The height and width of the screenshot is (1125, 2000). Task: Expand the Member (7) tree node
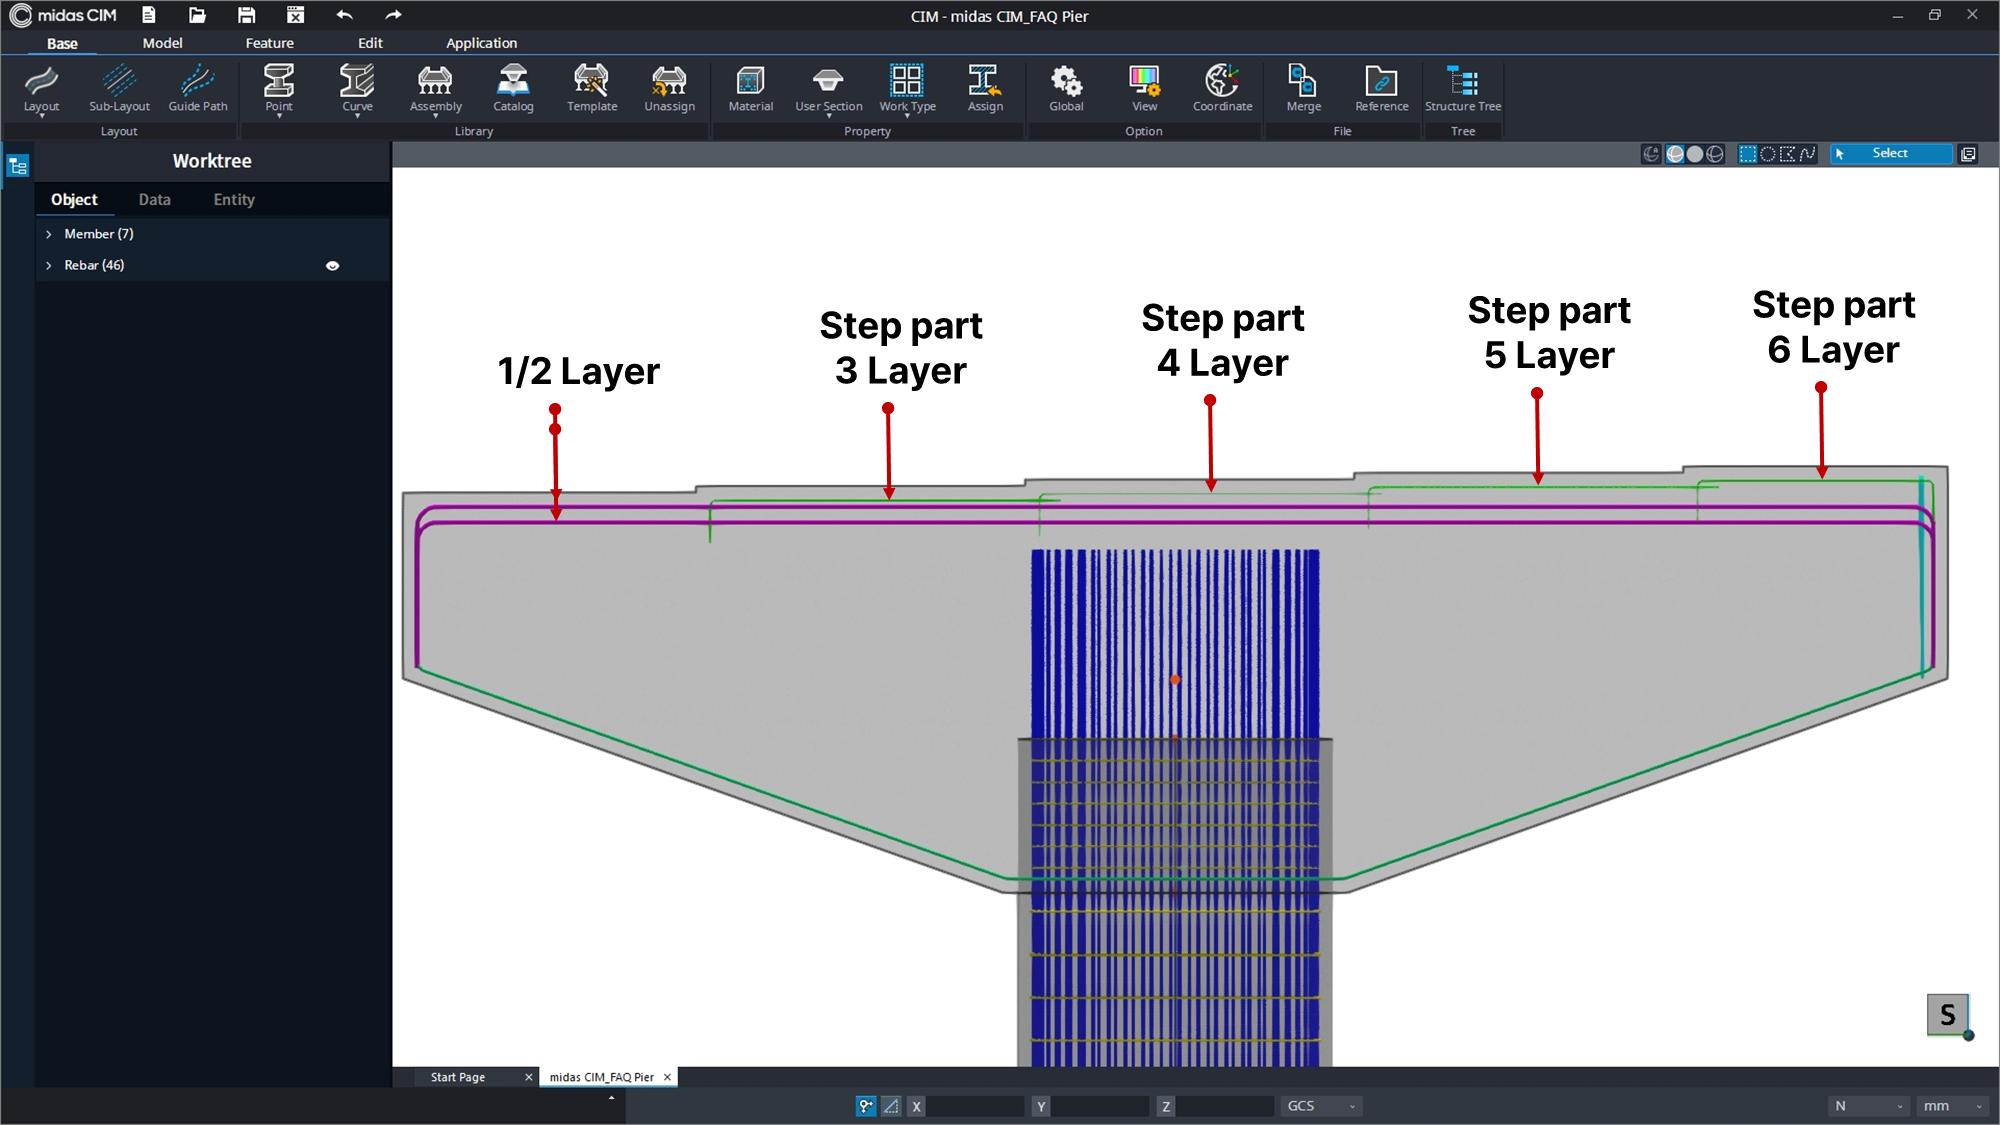[x=48, y=234]
